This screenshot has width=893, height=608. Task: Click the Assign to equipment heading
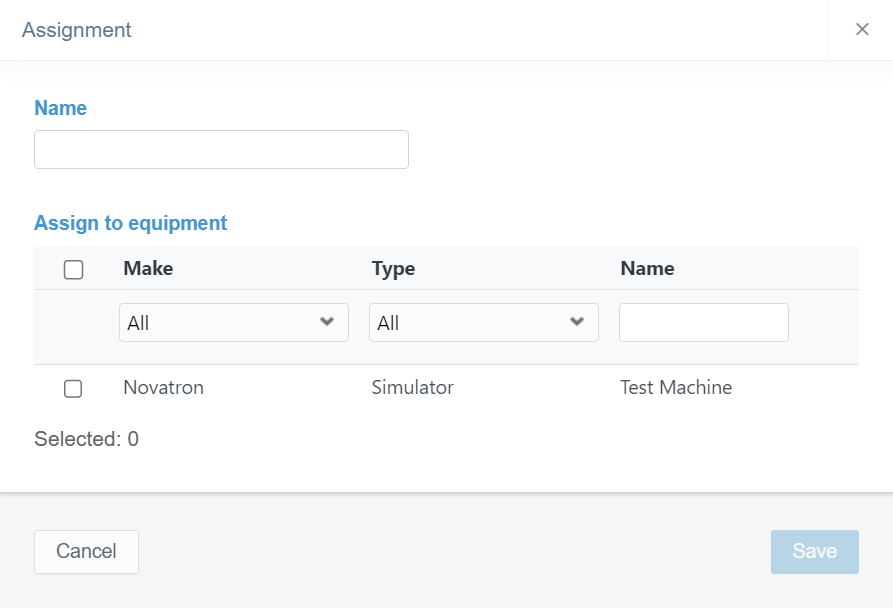(x=131, y=223)
